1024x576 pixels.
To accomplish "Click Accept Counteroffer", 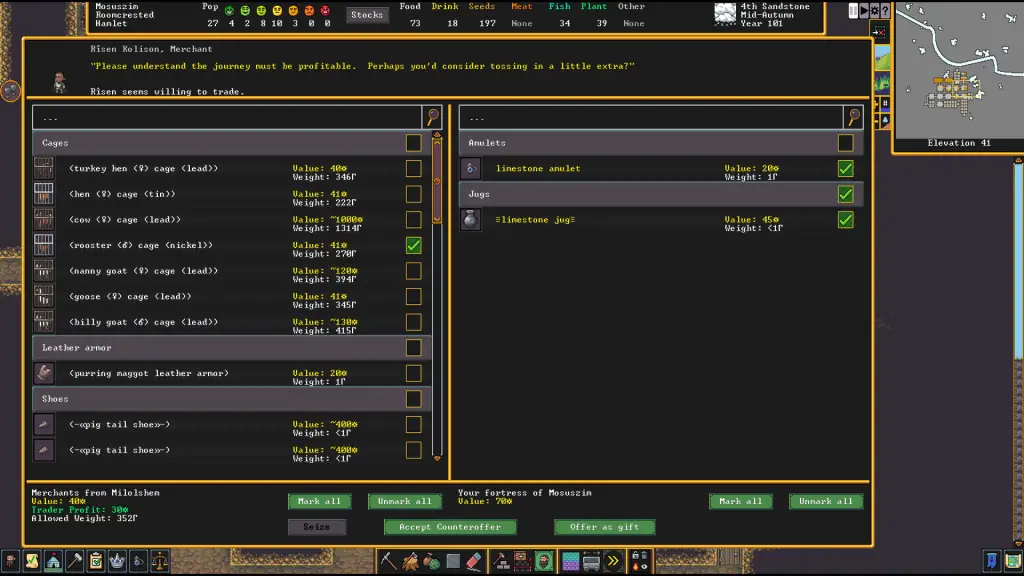I will pos(450,526).
